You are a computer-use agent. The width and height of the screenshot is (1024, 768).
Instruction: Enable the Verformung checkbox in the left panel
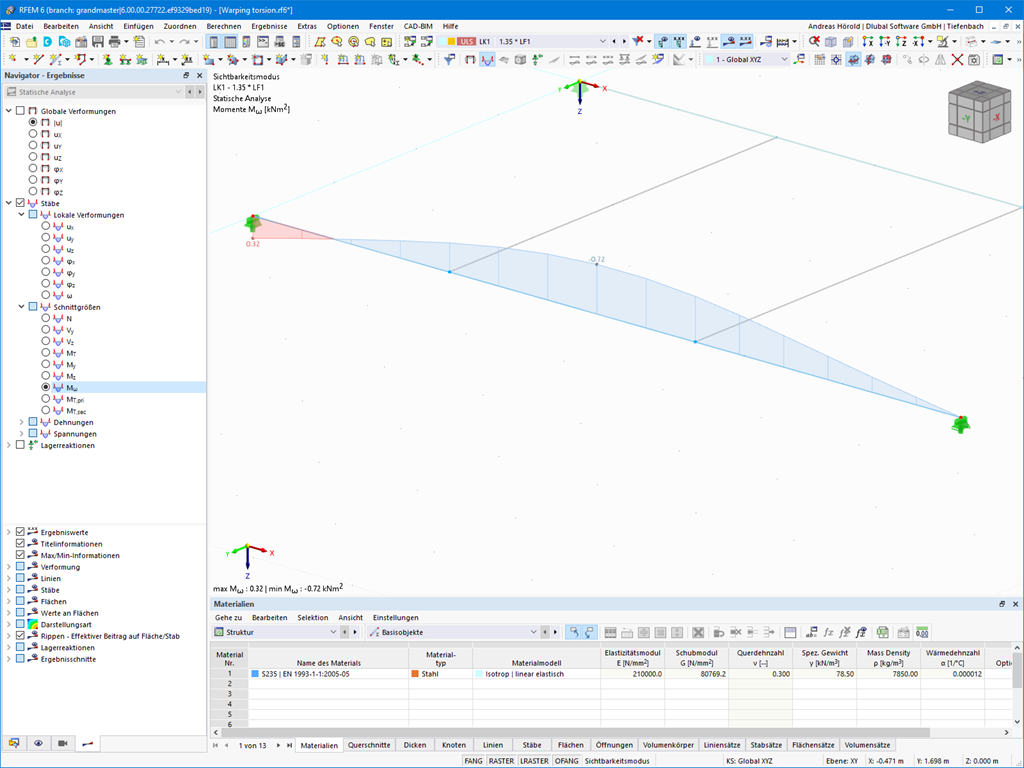point(20,565)
